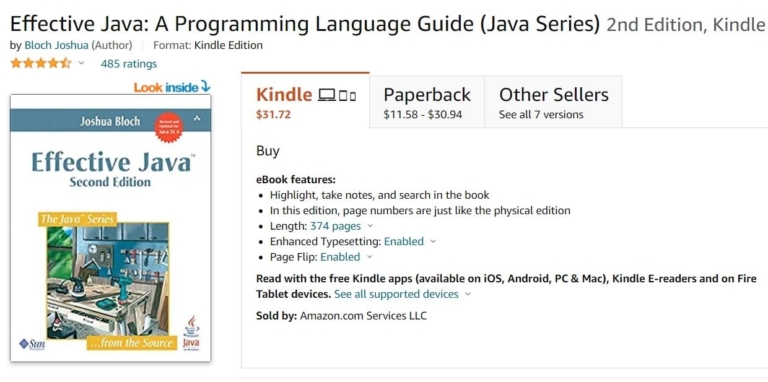Click the Sun logo on book cover
The image size is (768, 382).
tap(32, 344)
